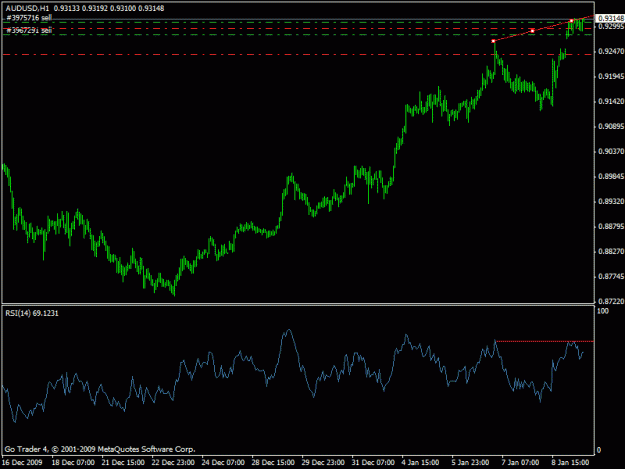The height and width of the screenshot is (469, 625).
Task: Click the 0.92995 price axis label
Action: coord(611,26)
